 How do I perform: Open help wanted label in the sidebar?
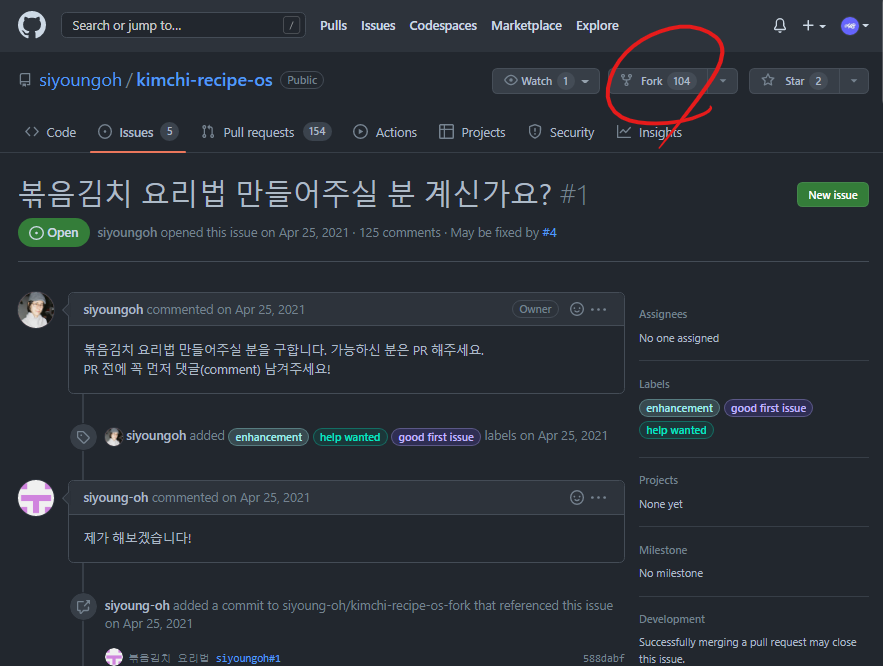pos(676,430)
